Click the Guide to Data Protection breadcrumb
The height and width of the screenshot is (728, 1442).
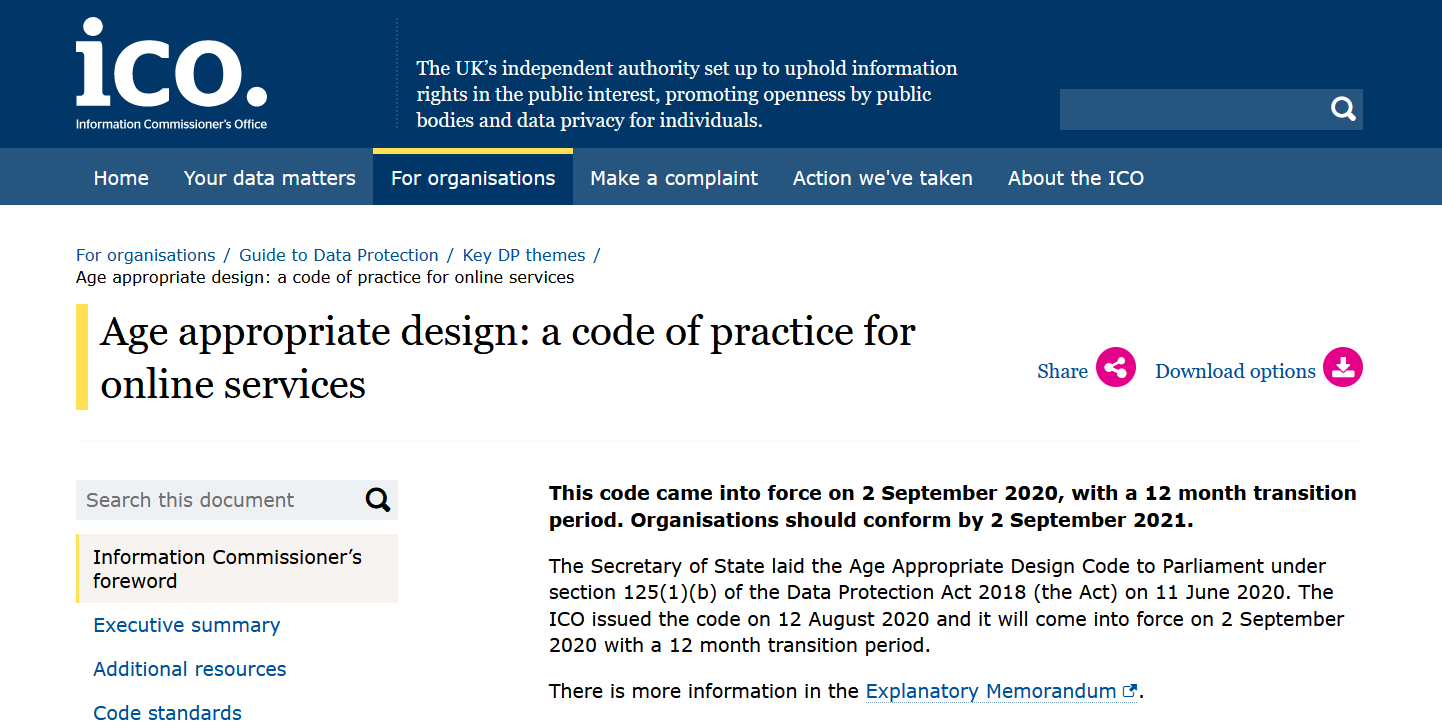[x=339, y=255]
